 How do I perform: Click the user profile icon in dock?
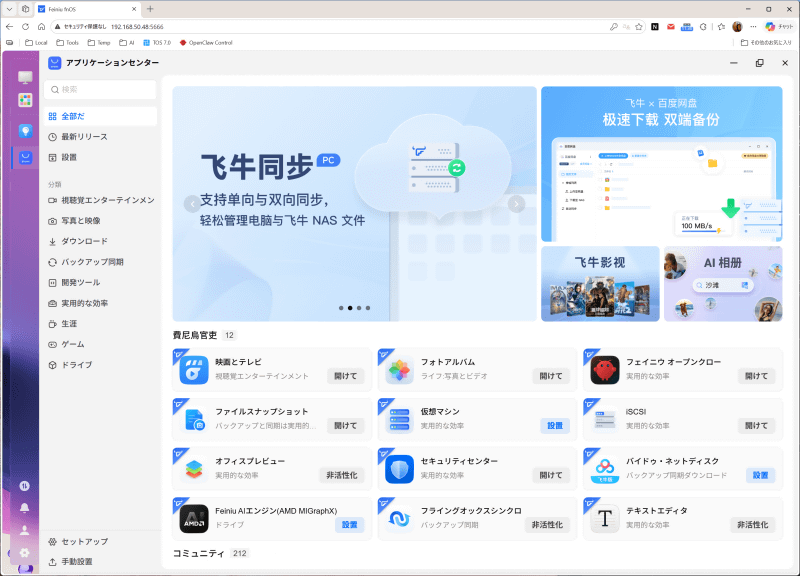(x=24, y=530)
